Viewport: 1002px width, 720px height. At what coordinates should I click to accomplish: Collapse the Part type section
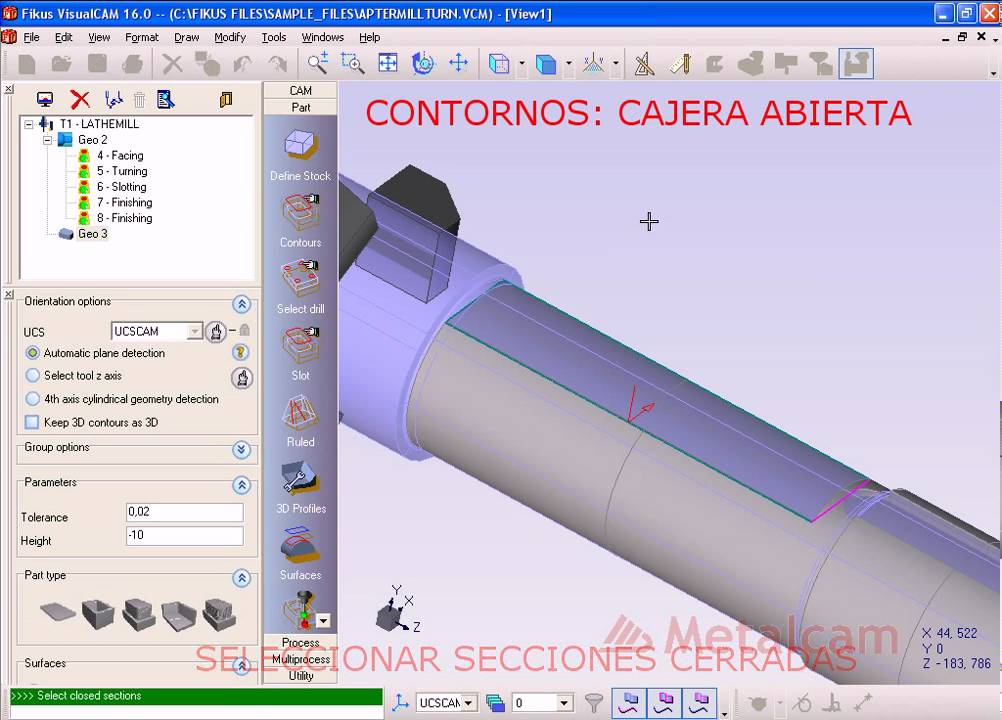pyautogui.click(x=242, y=578)
